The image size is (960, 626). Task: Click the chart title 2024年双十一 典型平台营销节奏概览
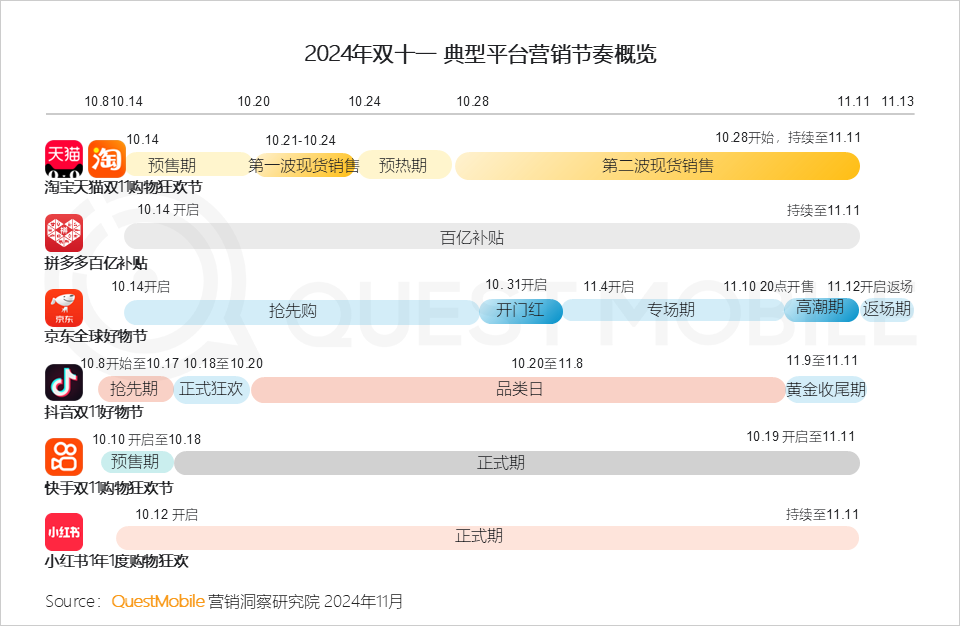[x=480, y=54]
